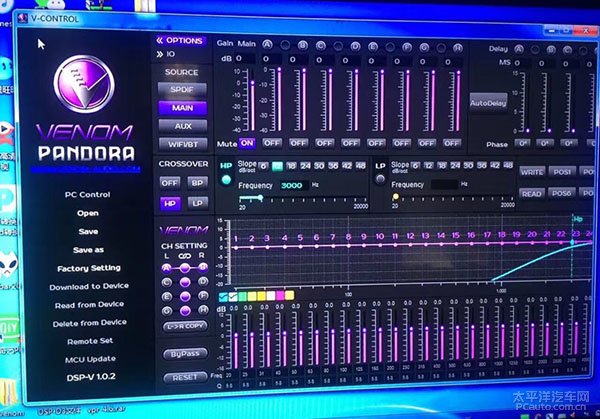Toggle link between gain channels A and B
The width and height of the screenshot is (600, 419).
click(285, 45)
